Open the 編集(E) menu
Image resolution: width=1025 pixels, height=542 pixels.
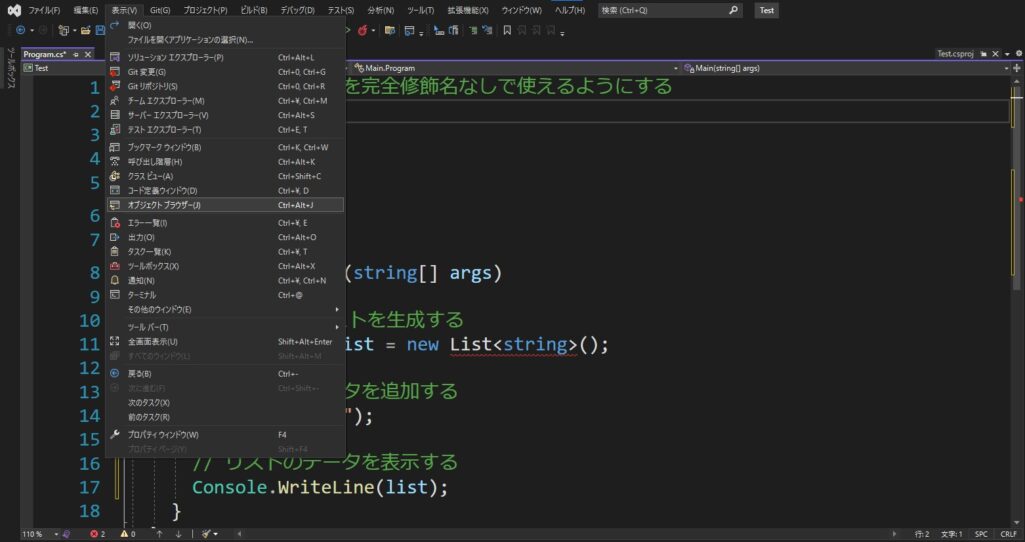tap(86, 10)
